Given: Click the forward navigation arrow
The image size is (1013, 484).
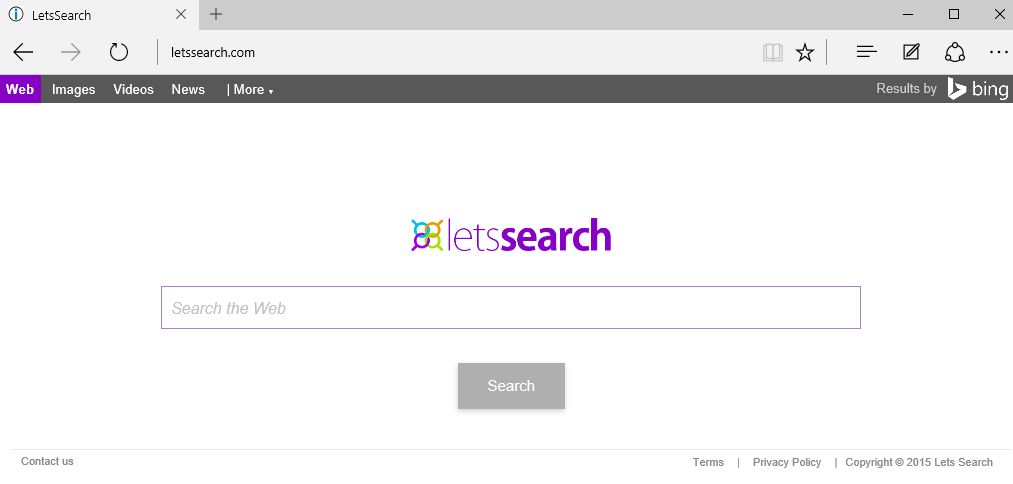Looking at the screenshot, I should [70, 52].
